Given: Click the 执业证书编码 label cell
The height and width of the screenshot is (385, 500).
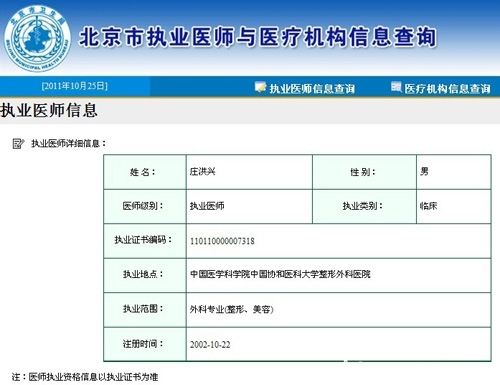Looking at the screenshot, I should 145,241.
